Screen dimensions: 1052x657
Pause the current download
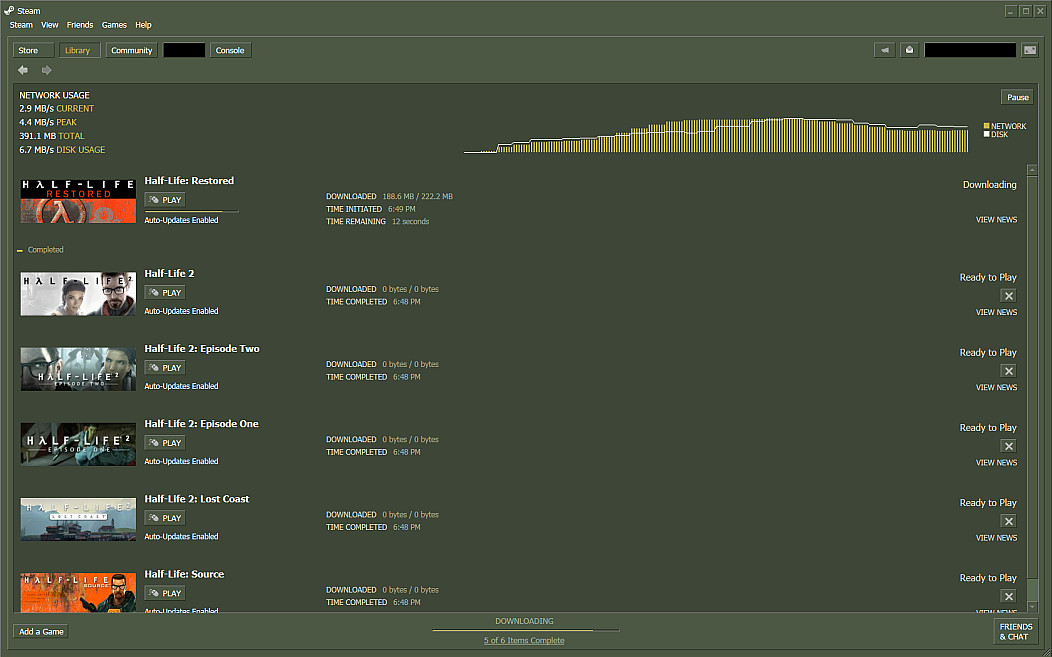pos(1018,97)
